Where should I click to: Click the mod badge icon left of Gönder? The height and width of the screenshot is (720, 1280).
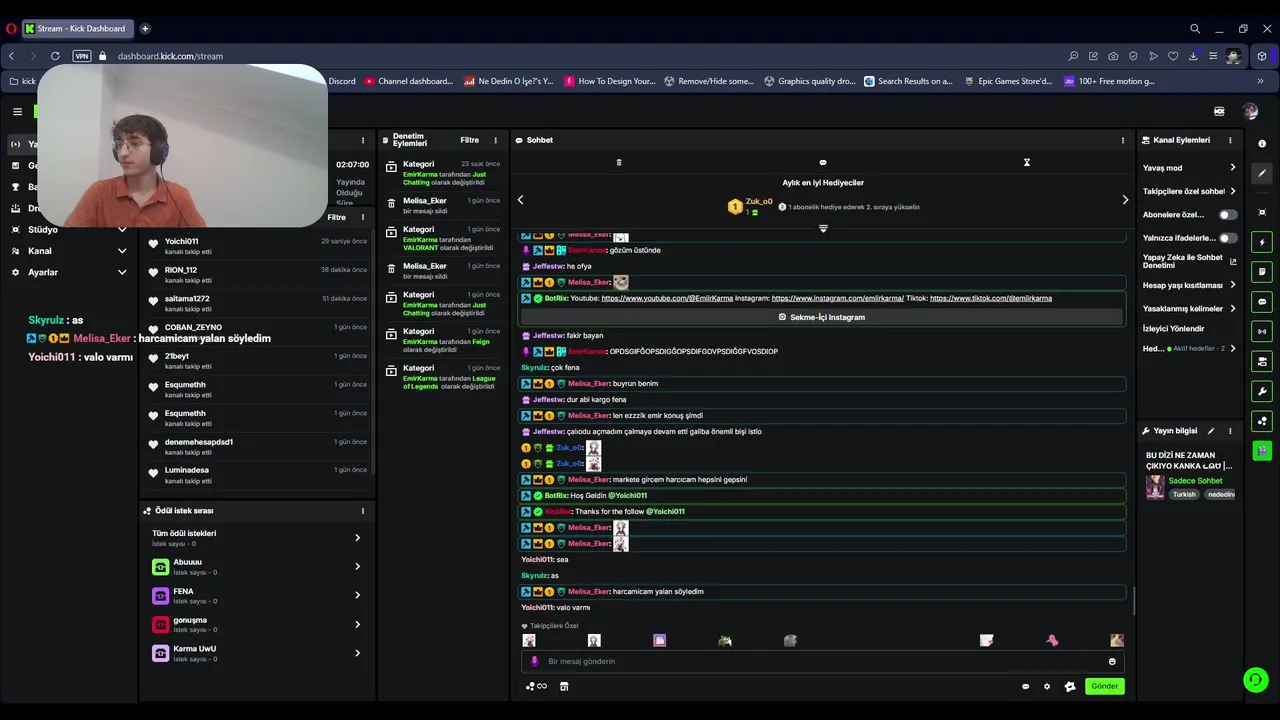click(1070, 686)
